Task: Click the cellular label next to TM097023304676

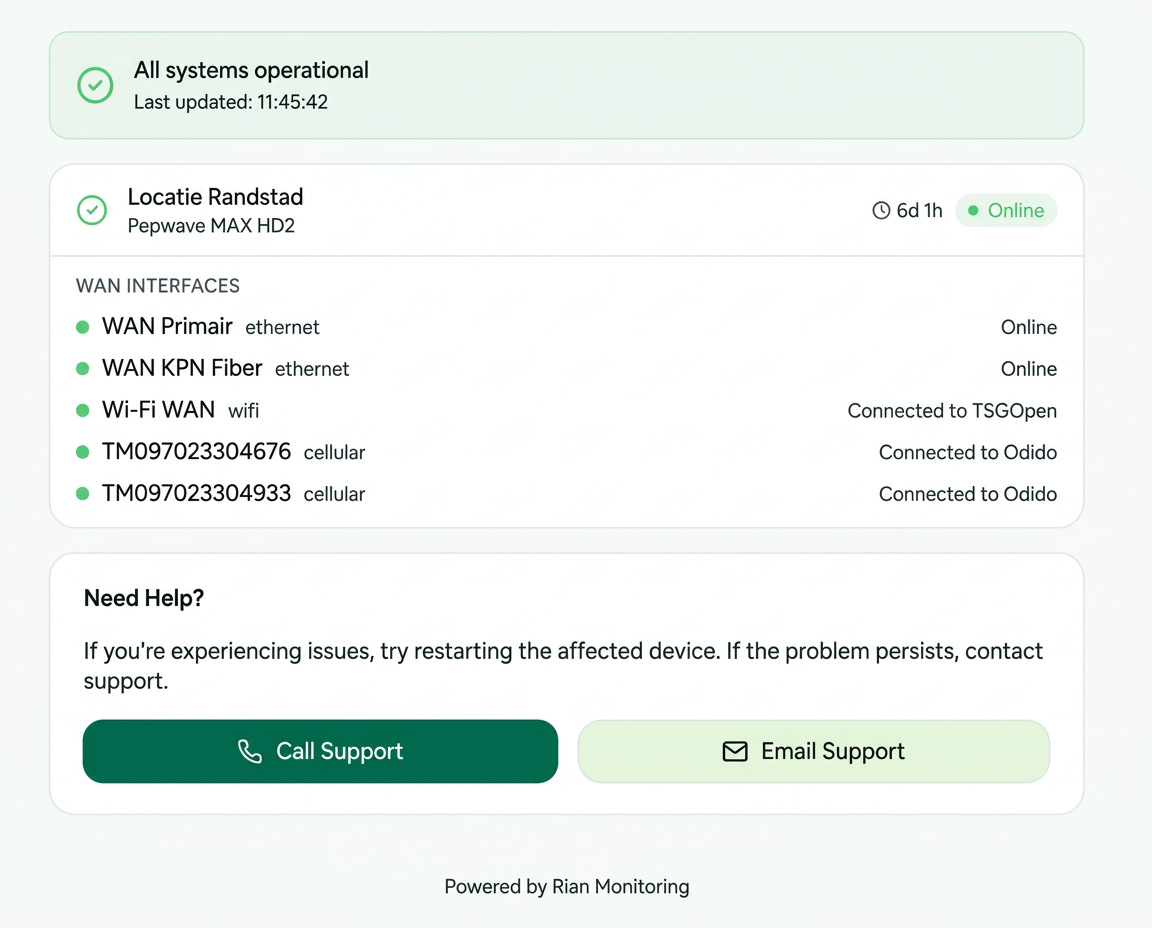Action: [334, 453]
